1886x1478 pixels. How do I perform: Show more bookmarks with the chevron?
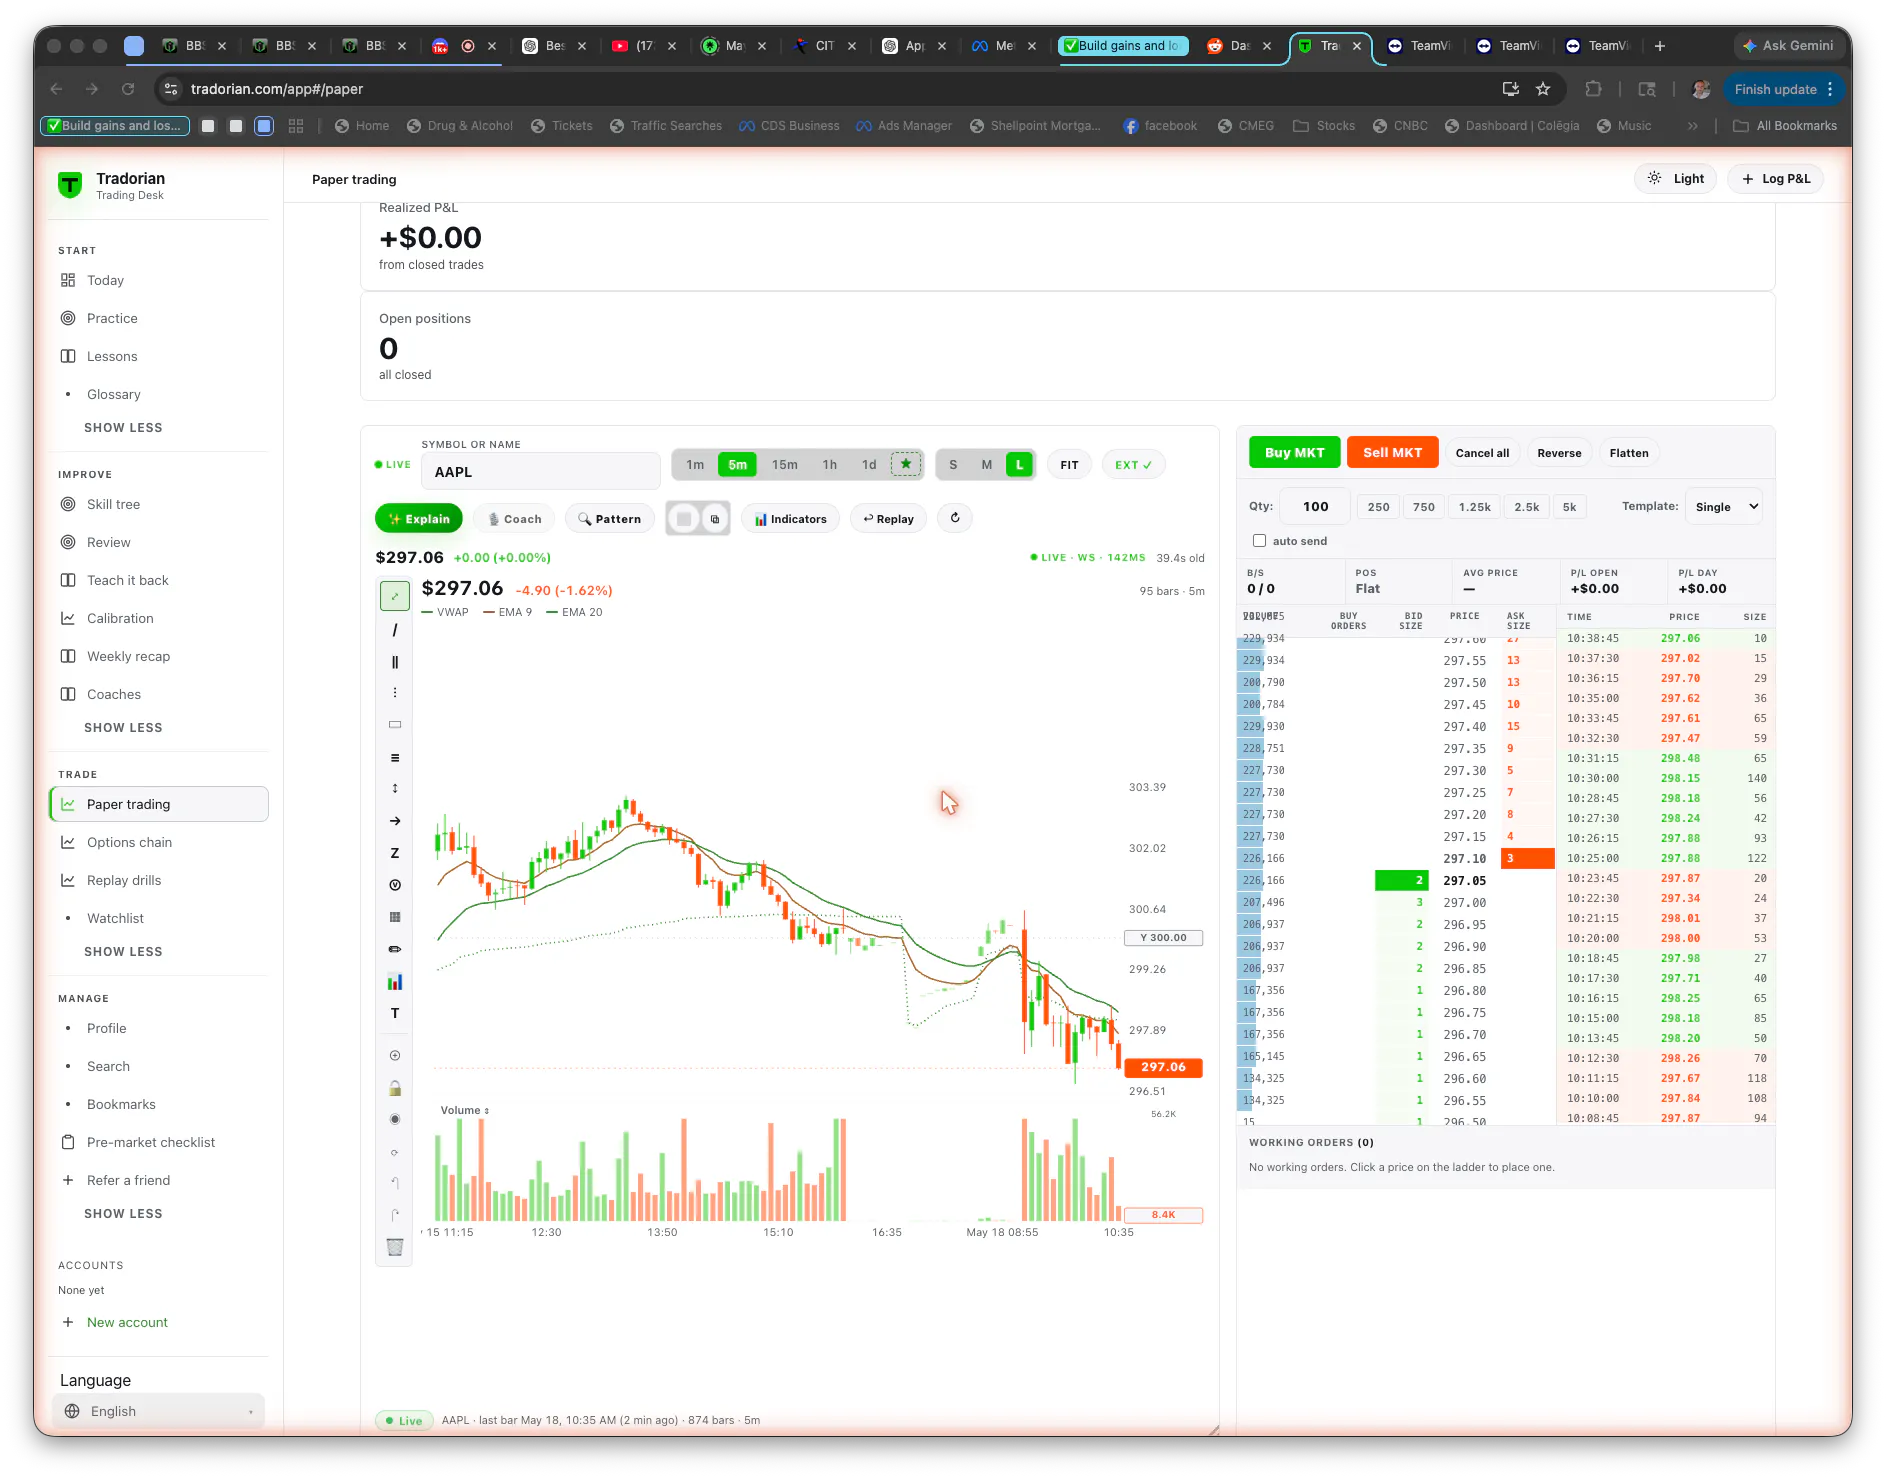click(1692, 126)
